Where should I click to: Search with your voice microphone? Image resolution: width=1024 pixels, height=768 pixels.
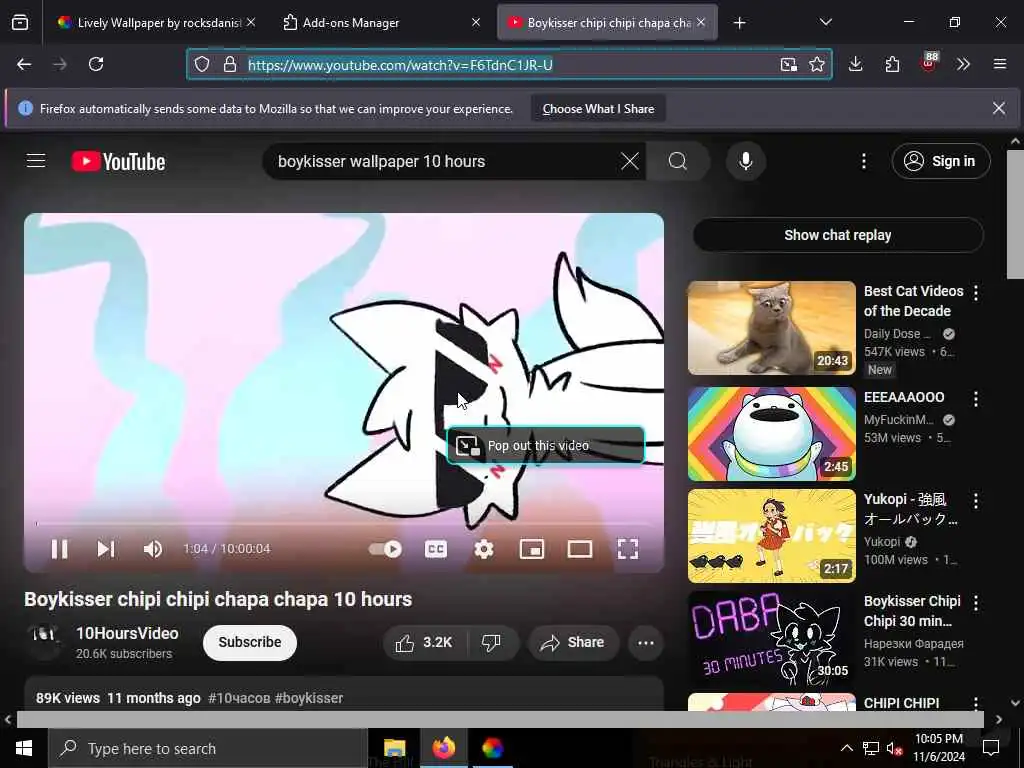coord(745,161)
